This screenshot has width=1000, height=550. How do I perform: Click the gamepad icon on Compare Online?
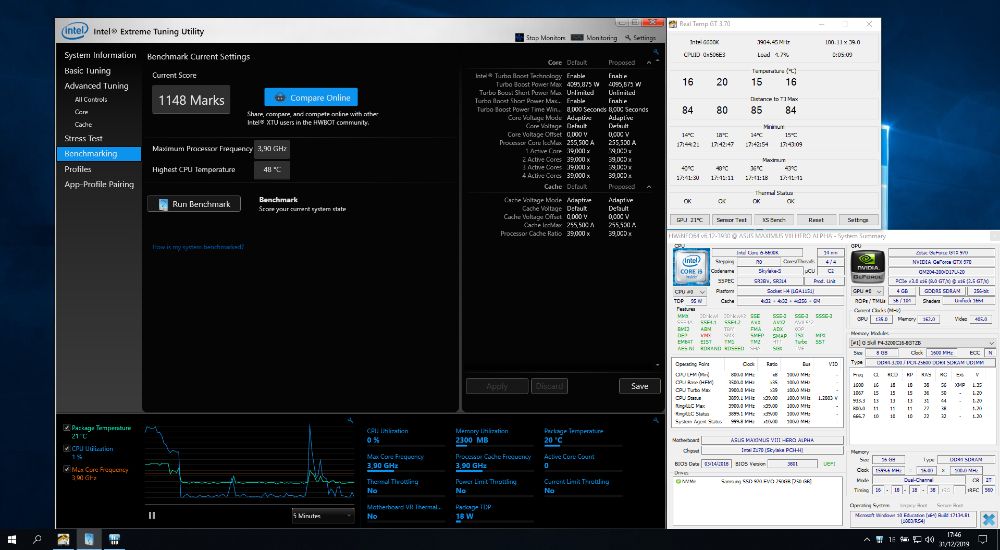[279, 98]
